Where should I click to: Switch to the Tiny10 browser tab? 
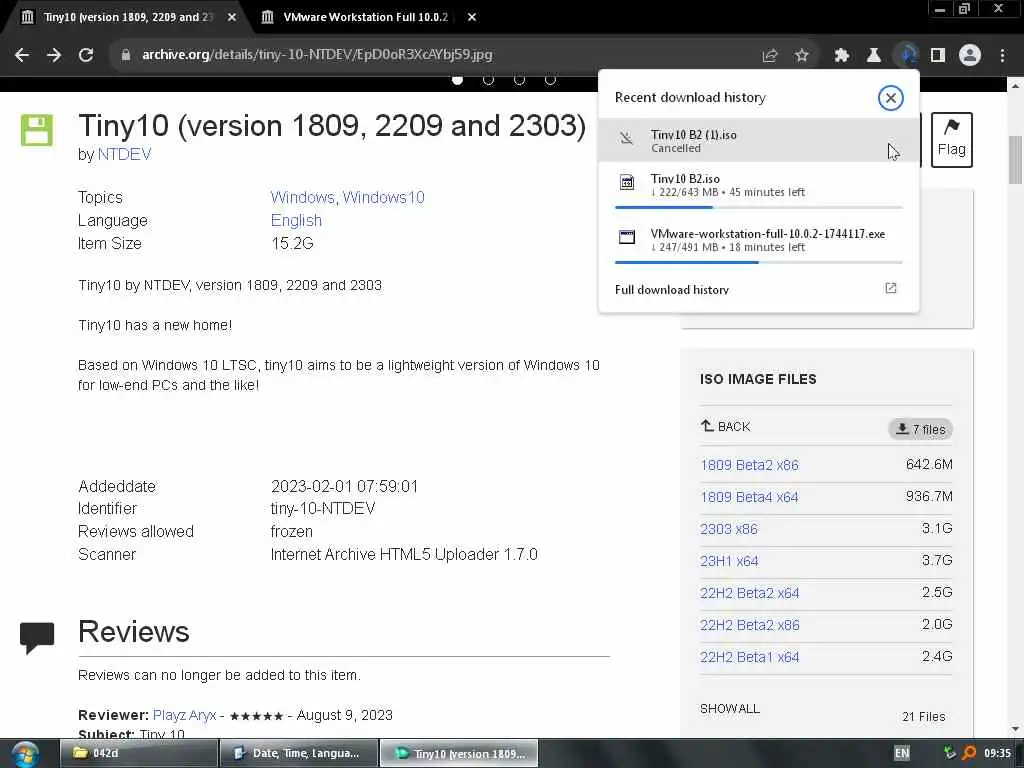127,17
